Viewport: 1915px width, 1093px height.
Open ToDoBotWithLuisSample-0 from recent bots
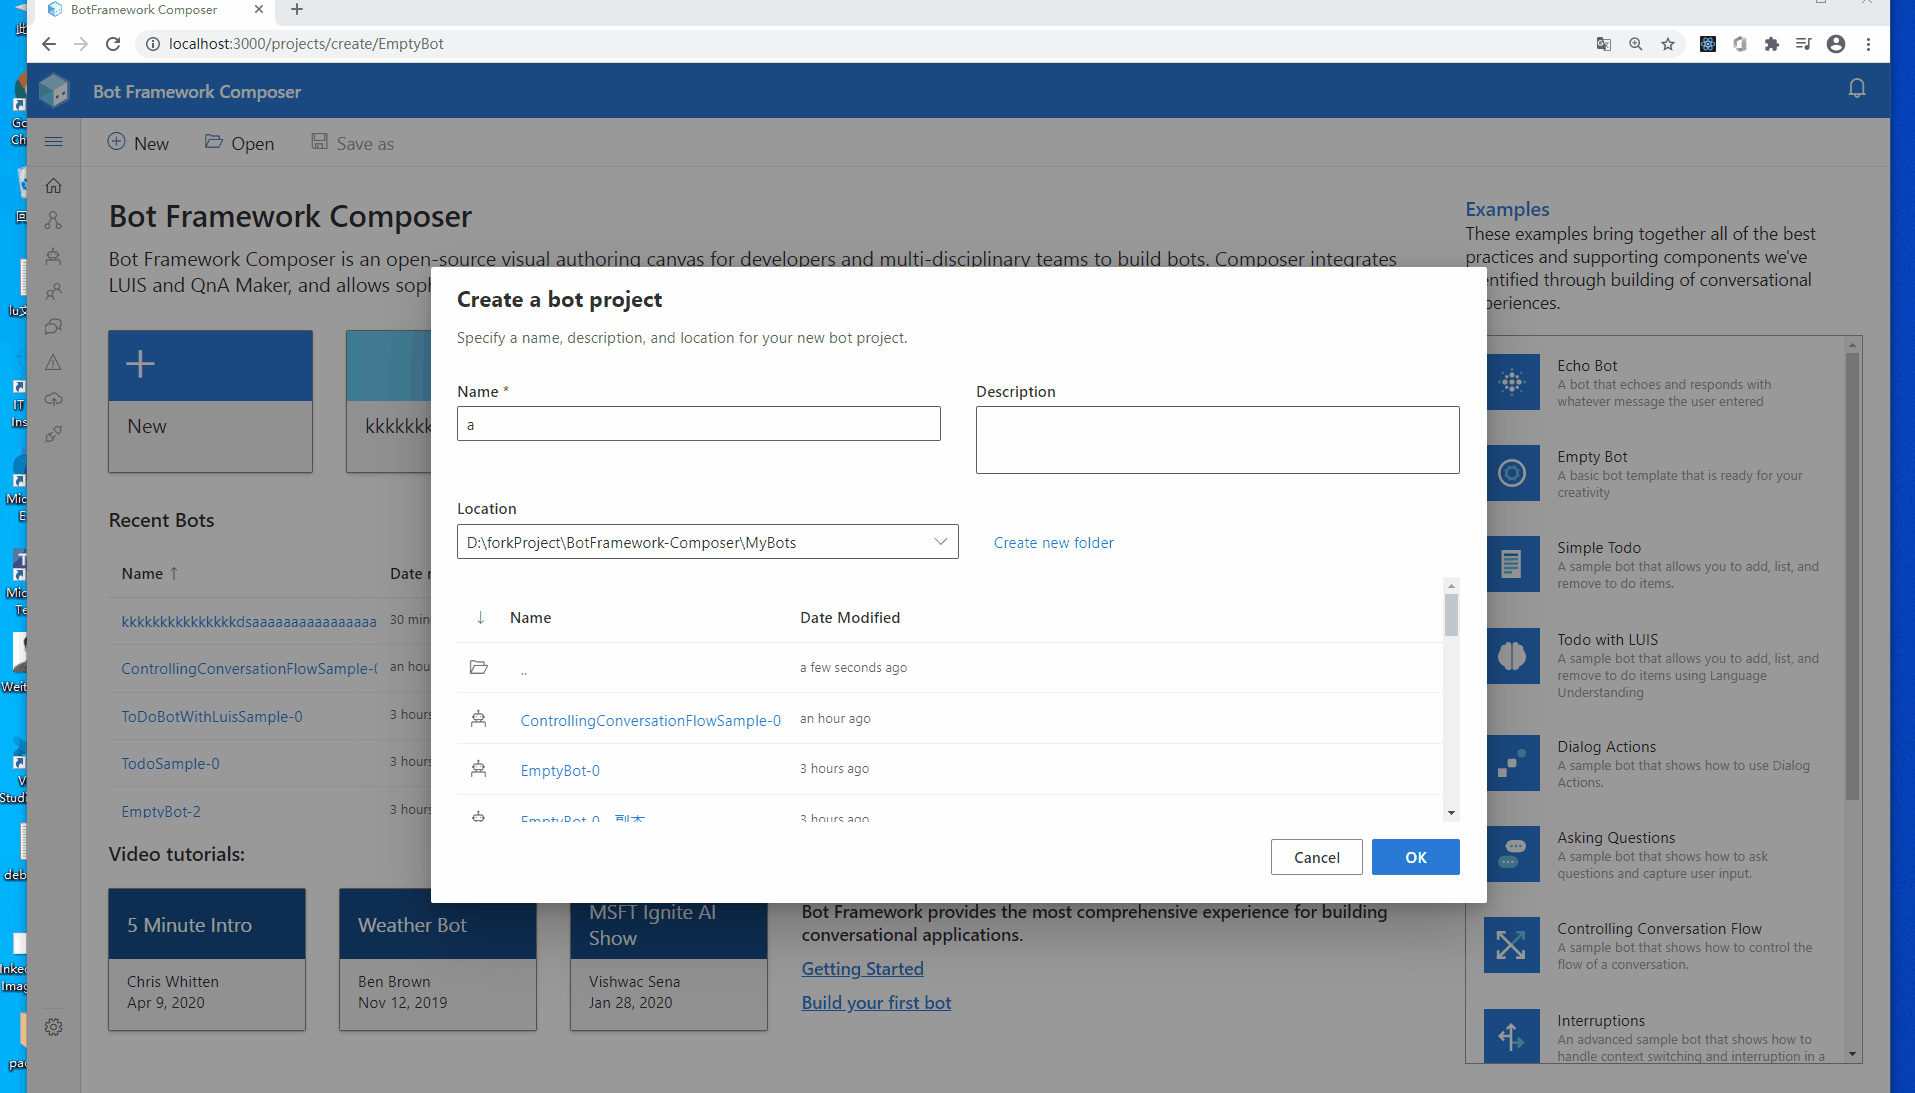point(211,716)
